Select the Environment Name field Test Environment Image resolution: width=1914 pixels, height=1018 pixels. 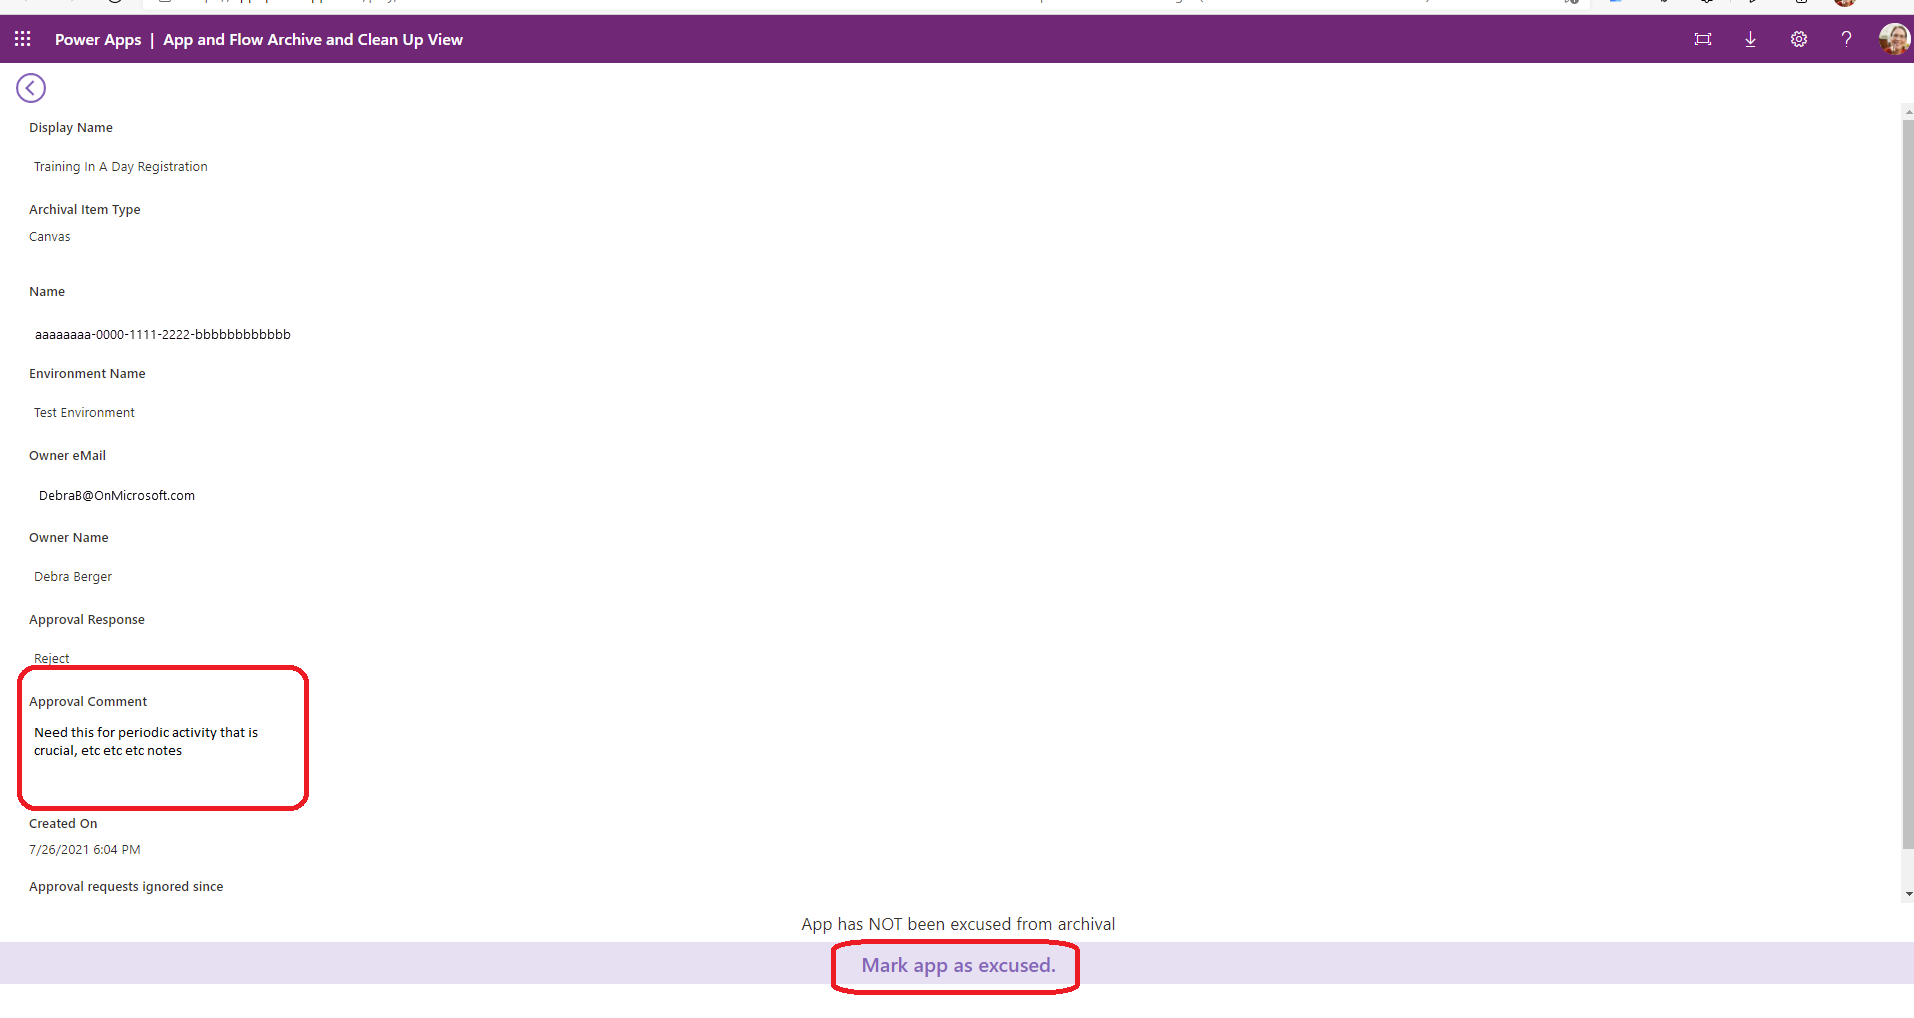[84, 413]
